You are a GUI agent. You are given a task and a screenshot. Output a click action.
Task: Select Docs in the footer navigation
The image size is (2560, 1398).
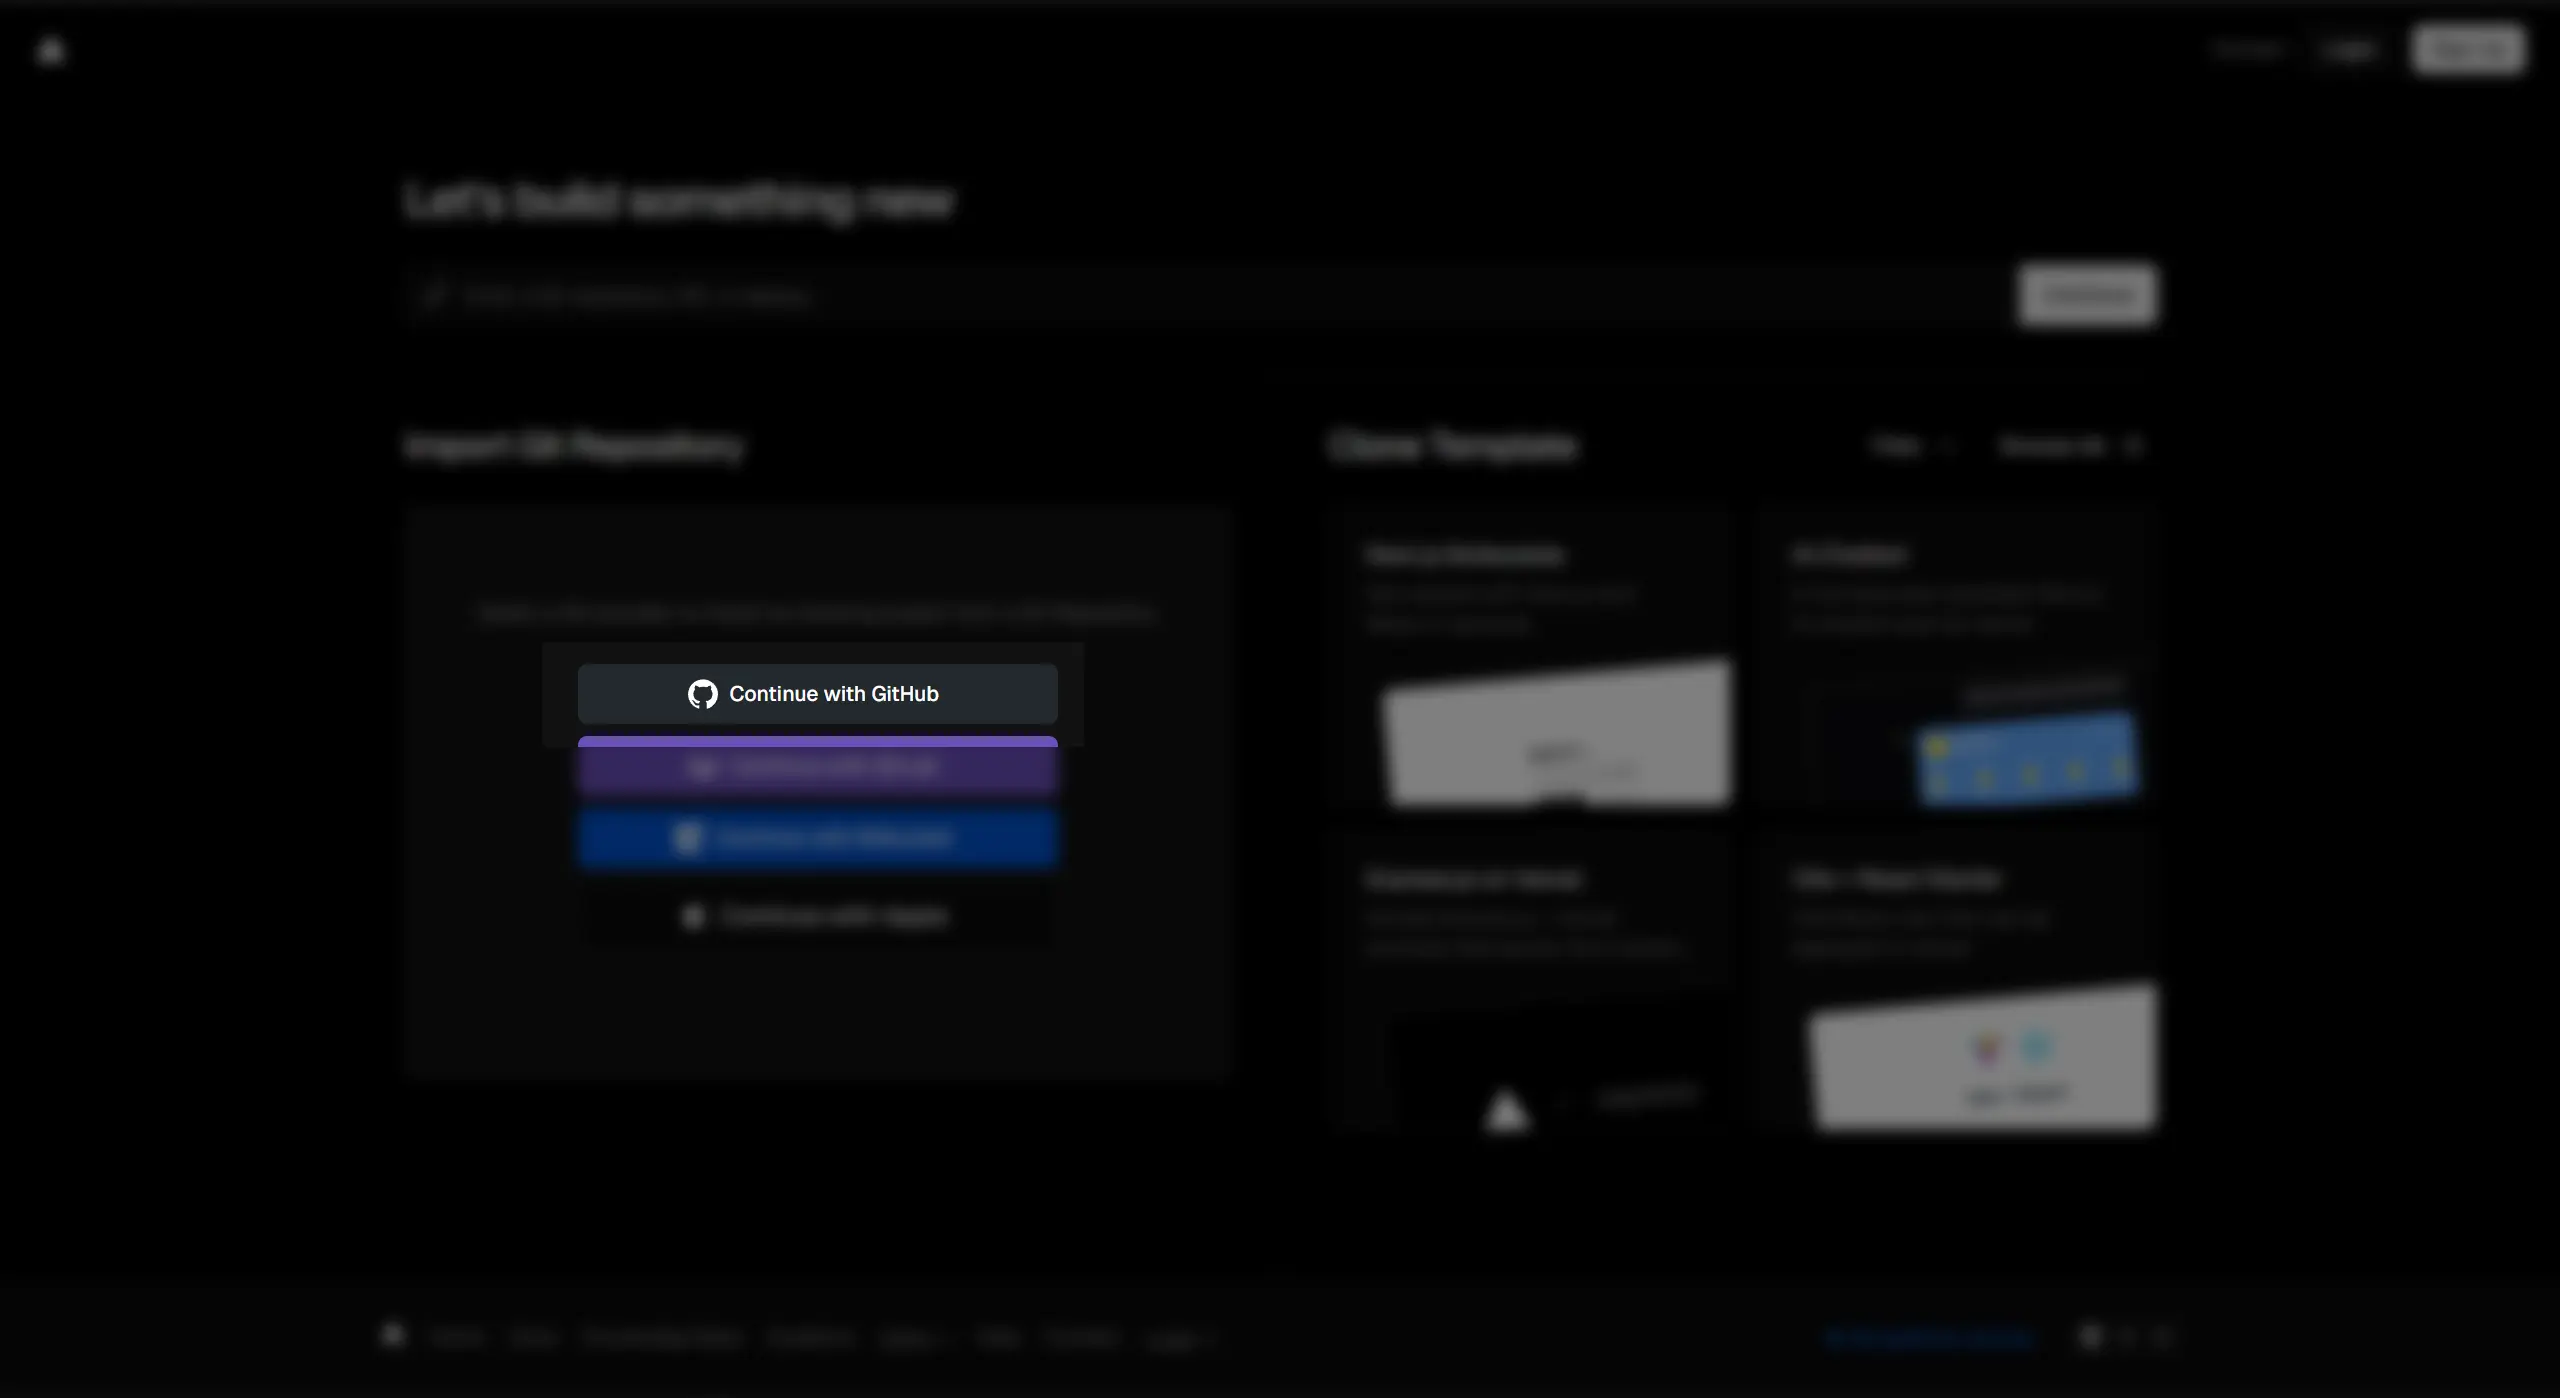click(x=534, y=1338)
